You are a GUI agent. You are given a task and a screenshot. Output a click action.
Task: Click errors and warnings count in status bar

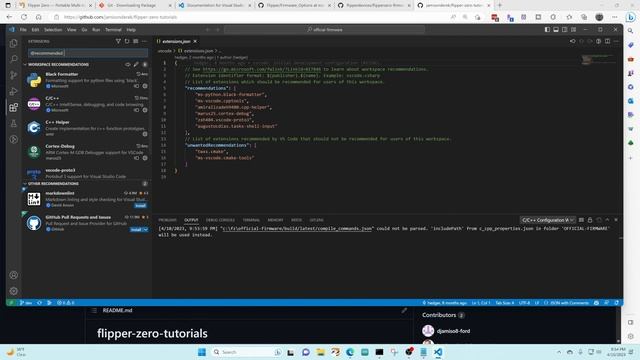tap(65, 303)
